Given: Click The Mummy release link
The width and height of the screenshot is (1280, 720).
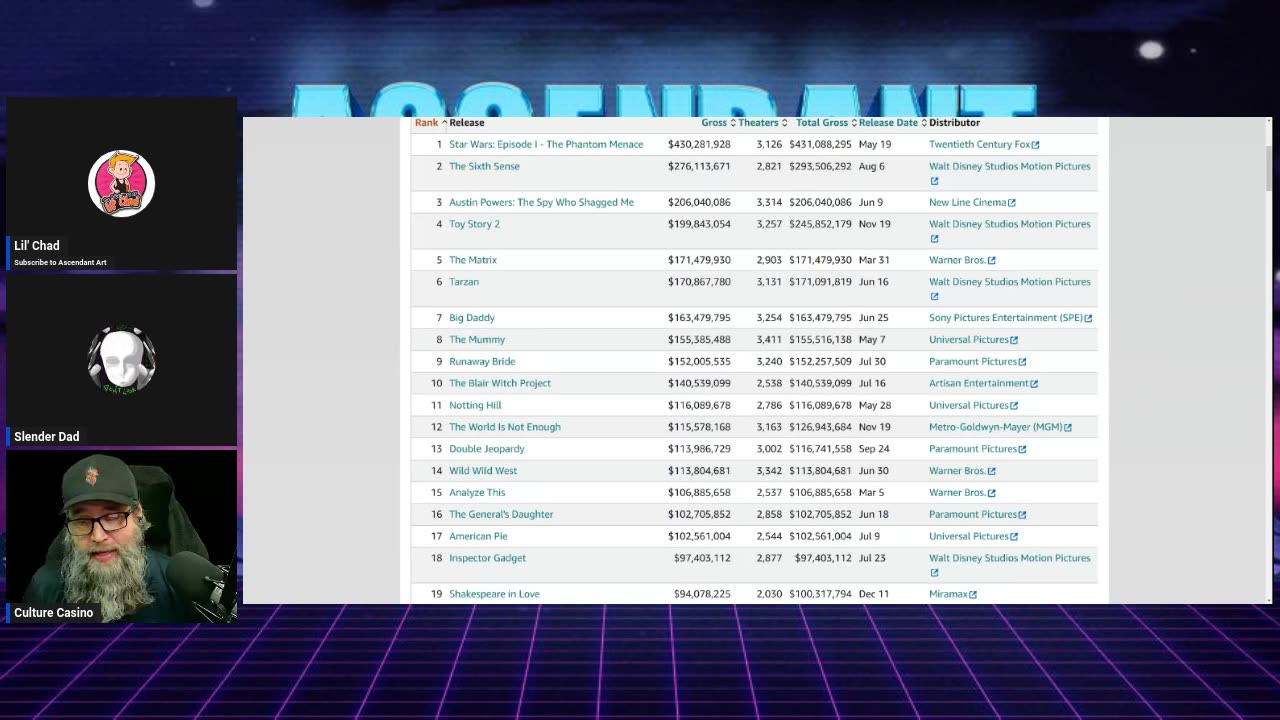Looking at the screenshot, I should (477, 340).
